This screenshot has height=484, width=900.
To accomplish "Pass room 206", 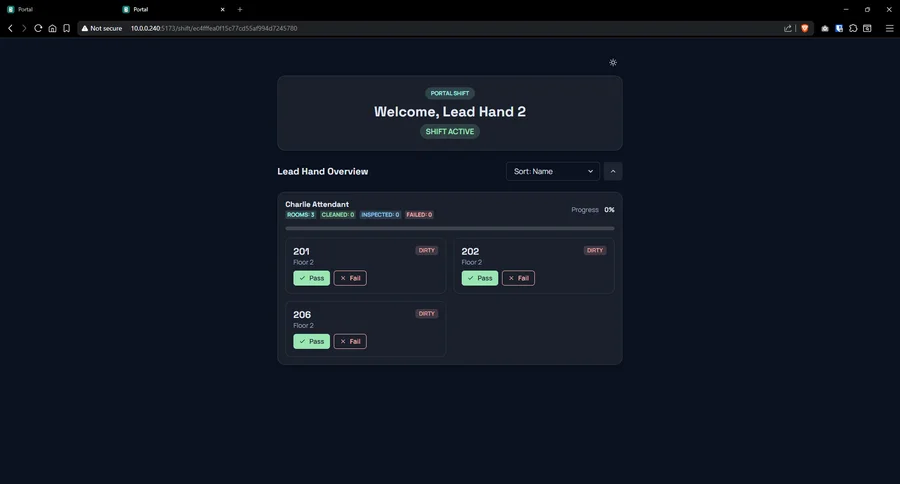I will click(312, 341).
